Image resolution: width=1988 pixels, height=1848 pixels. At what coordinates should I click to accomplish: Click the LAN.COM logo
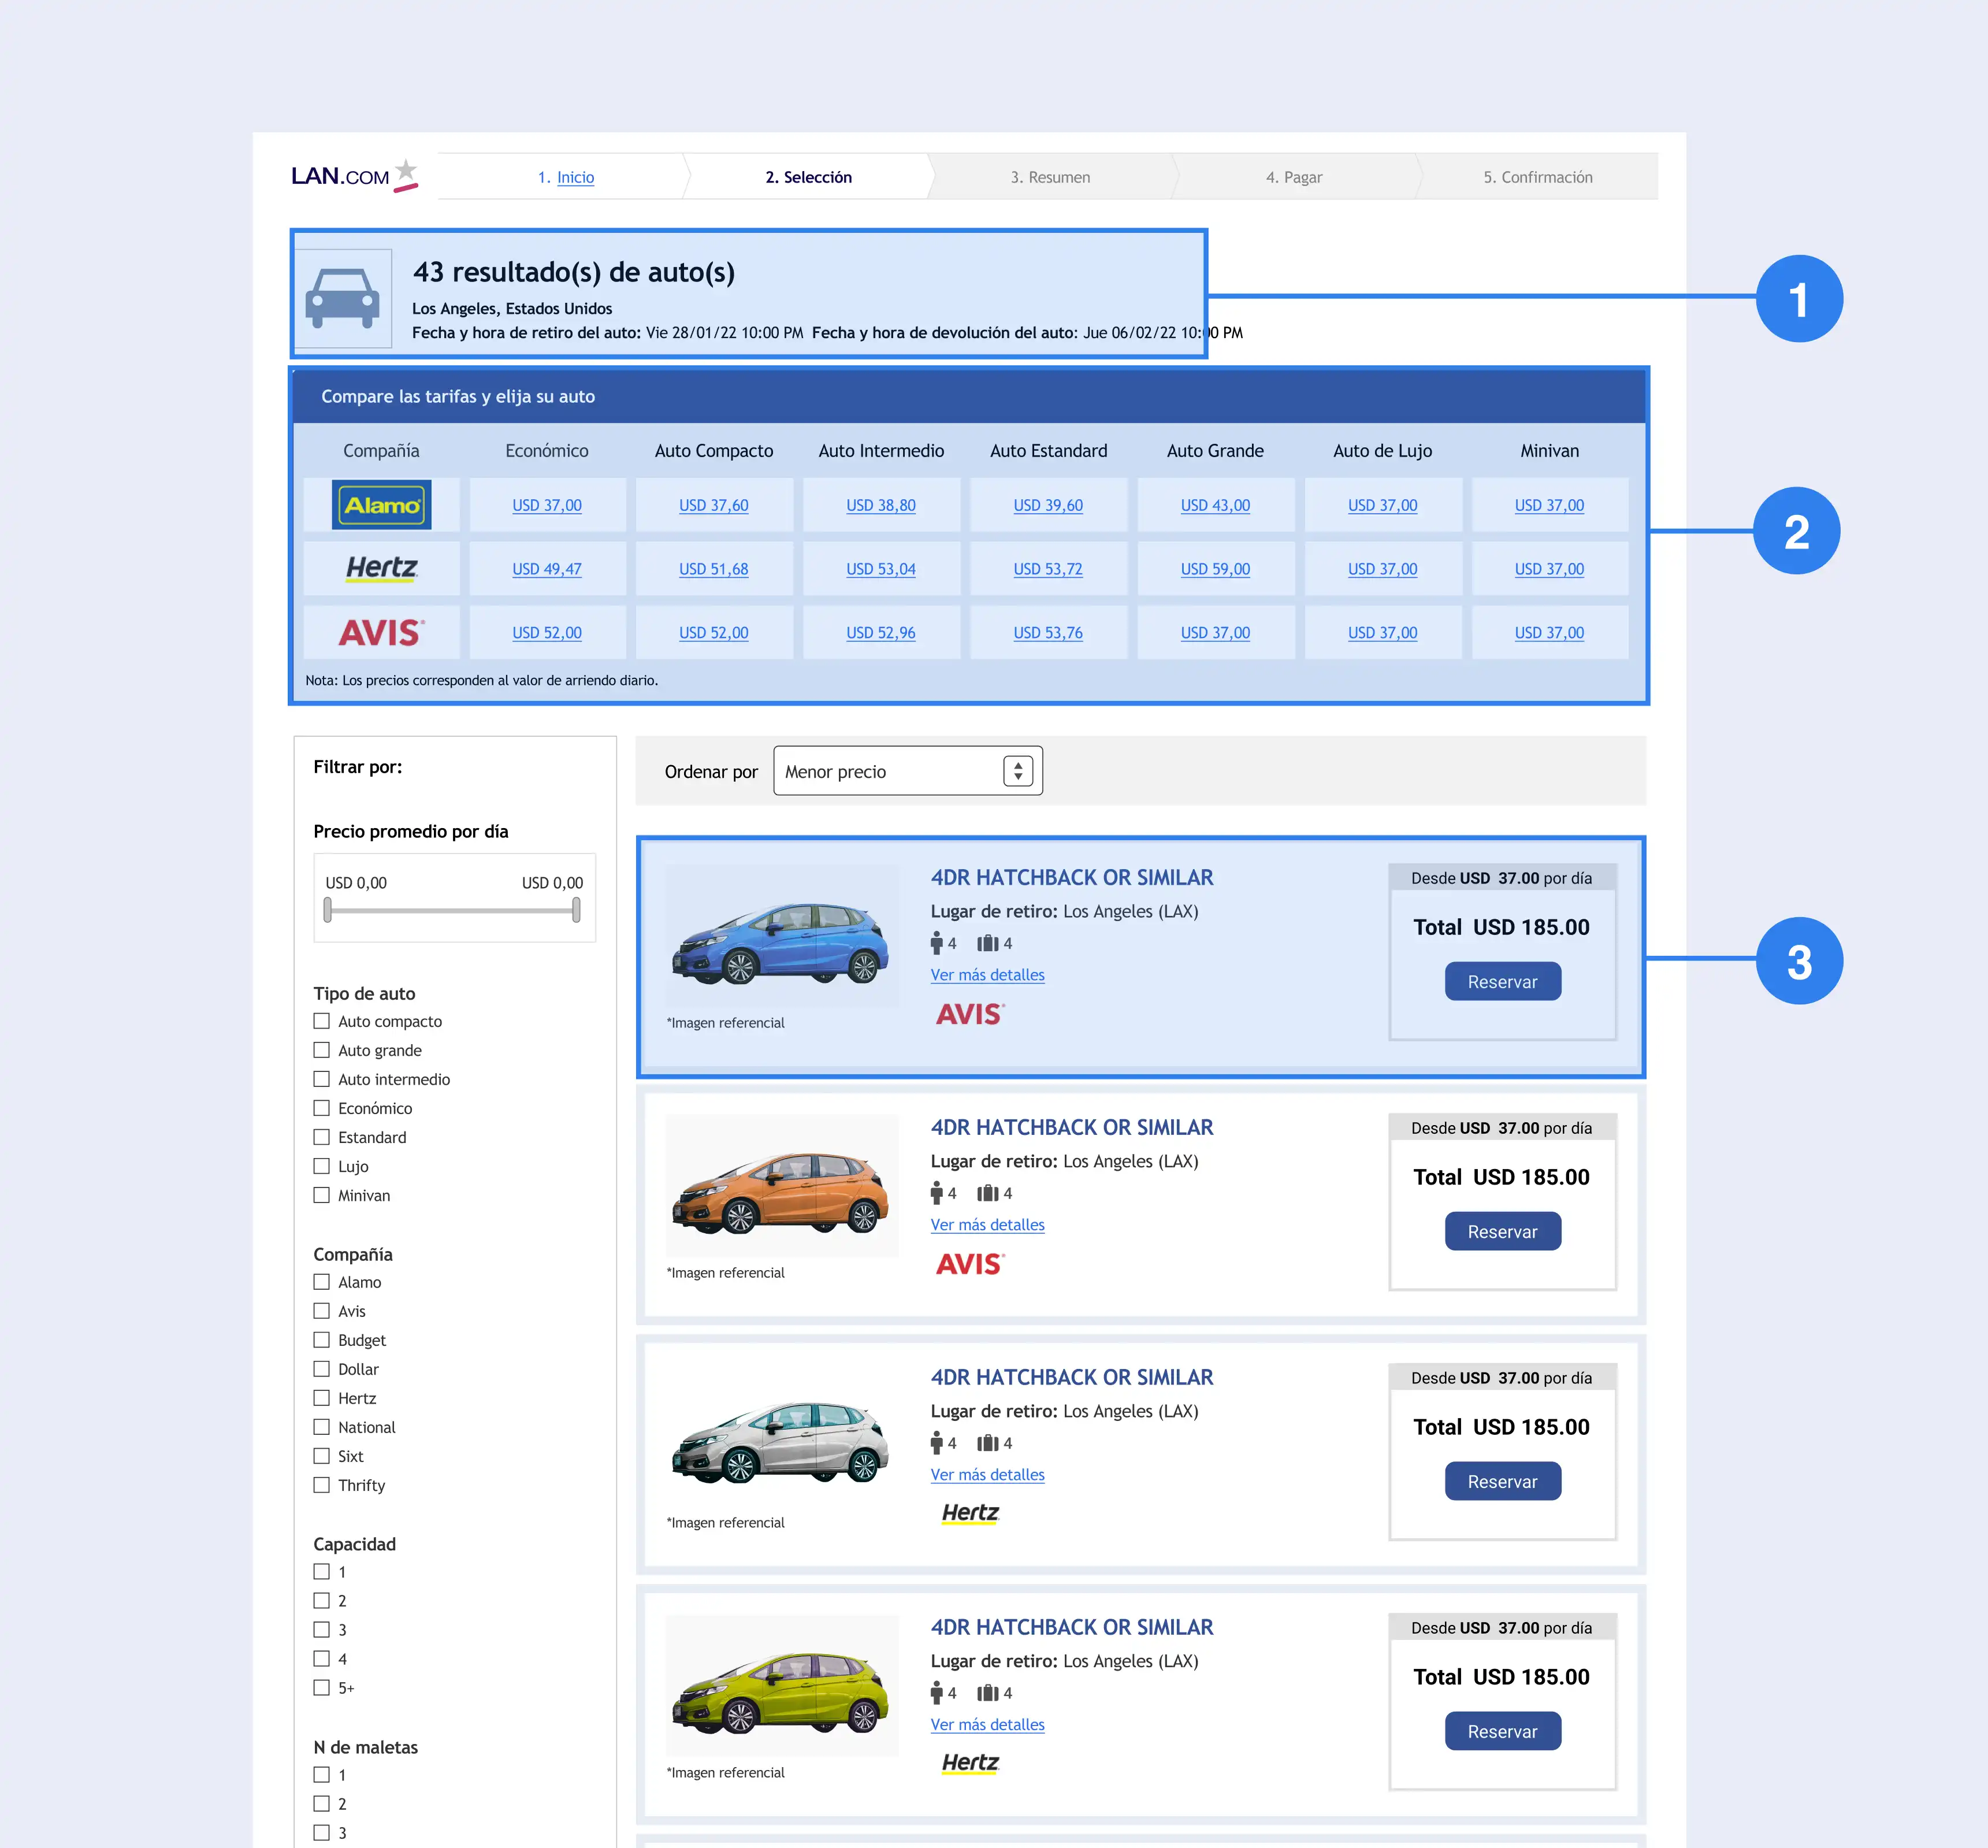(354, 176)
